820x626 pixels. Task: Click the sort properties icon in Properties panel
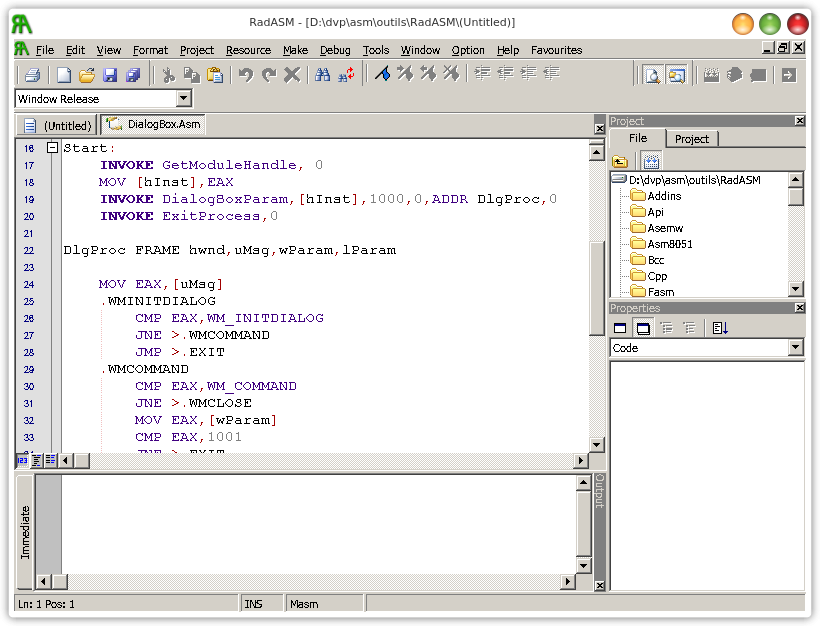(x=721, y=328)
